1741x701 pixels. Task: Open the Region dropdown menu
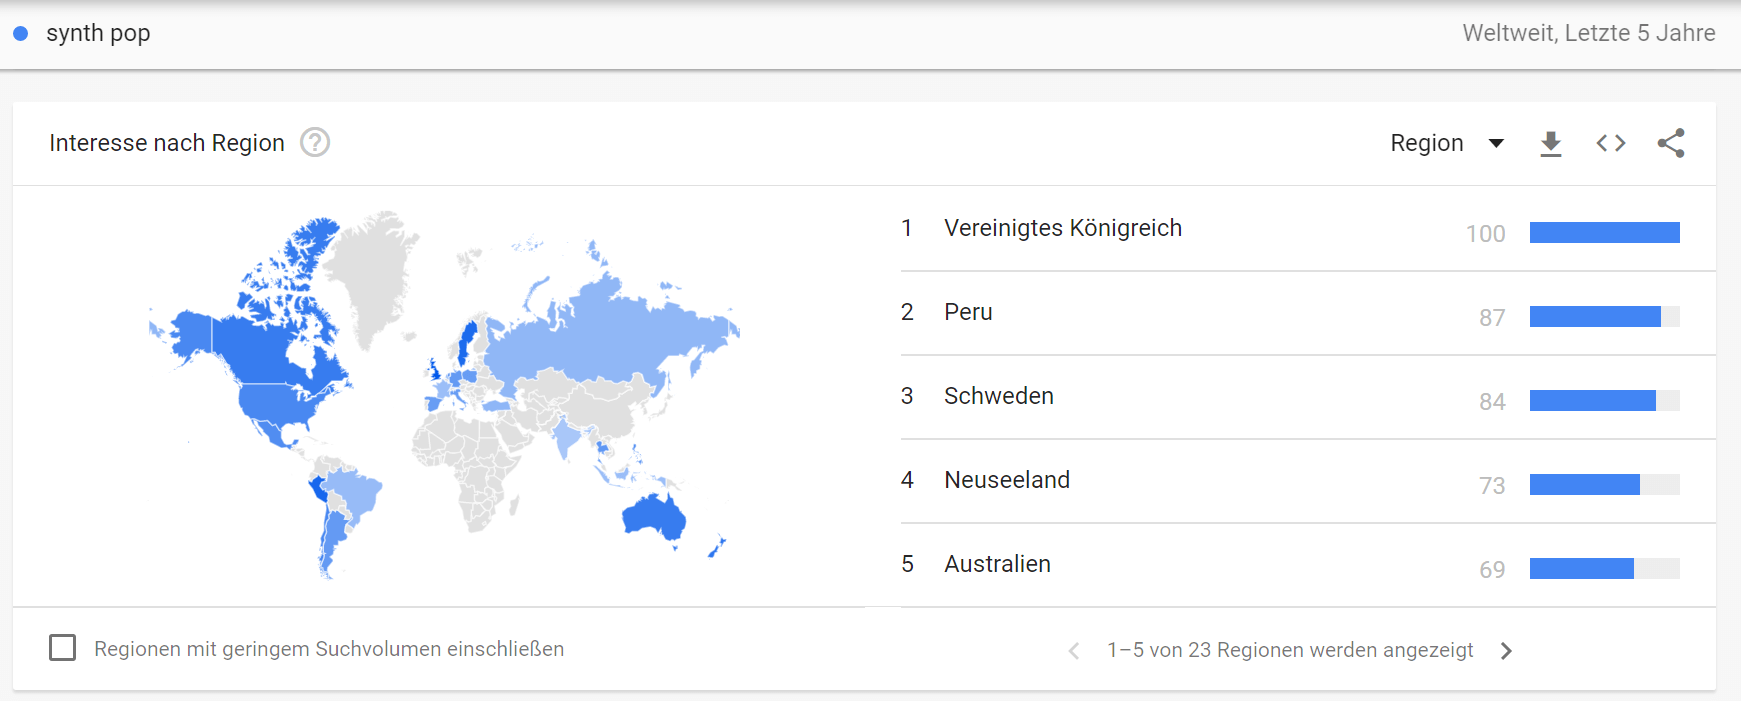click(x=1447, y=143)
